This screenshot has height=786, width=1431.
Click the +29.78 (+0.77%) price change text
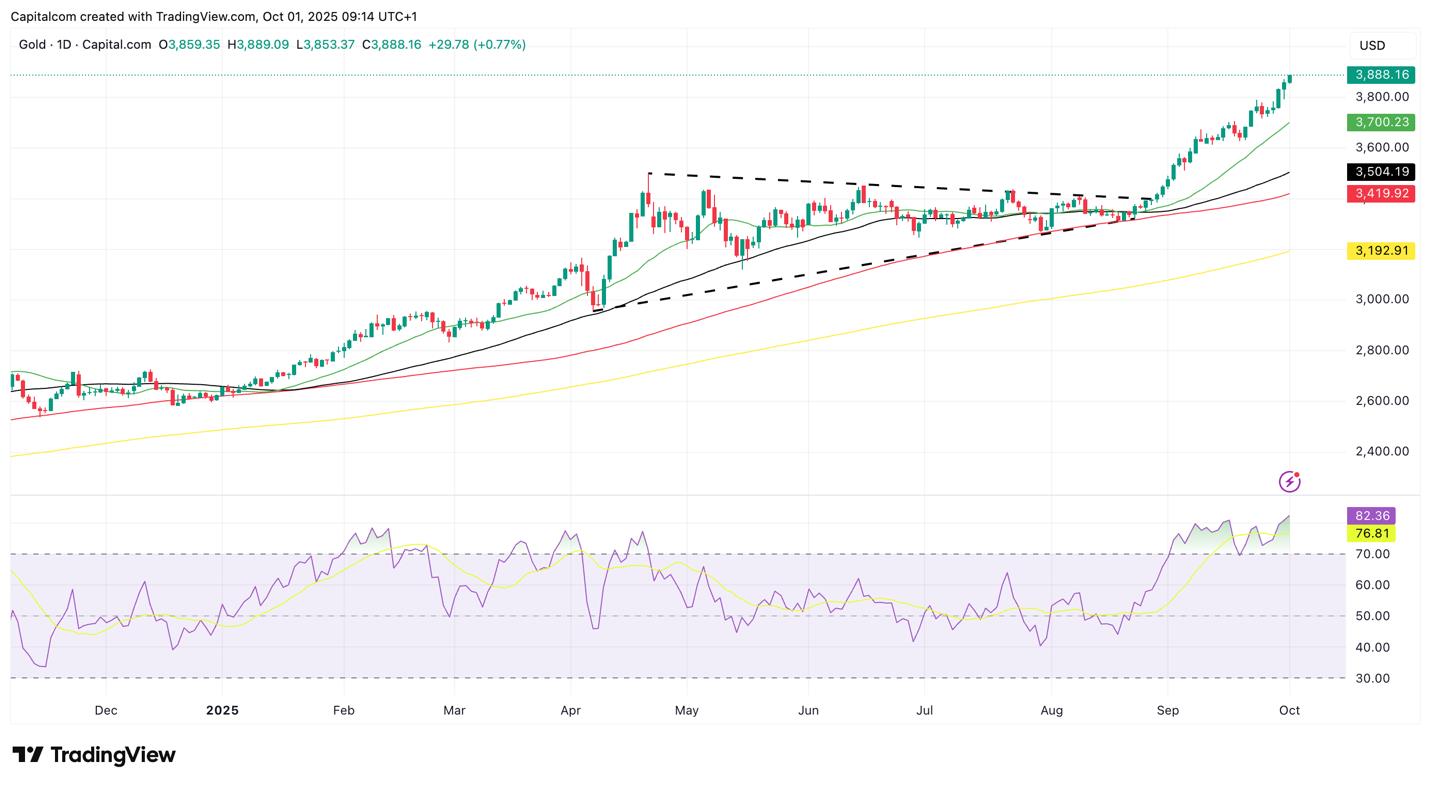pyautogui.click(x=477, y=45)
